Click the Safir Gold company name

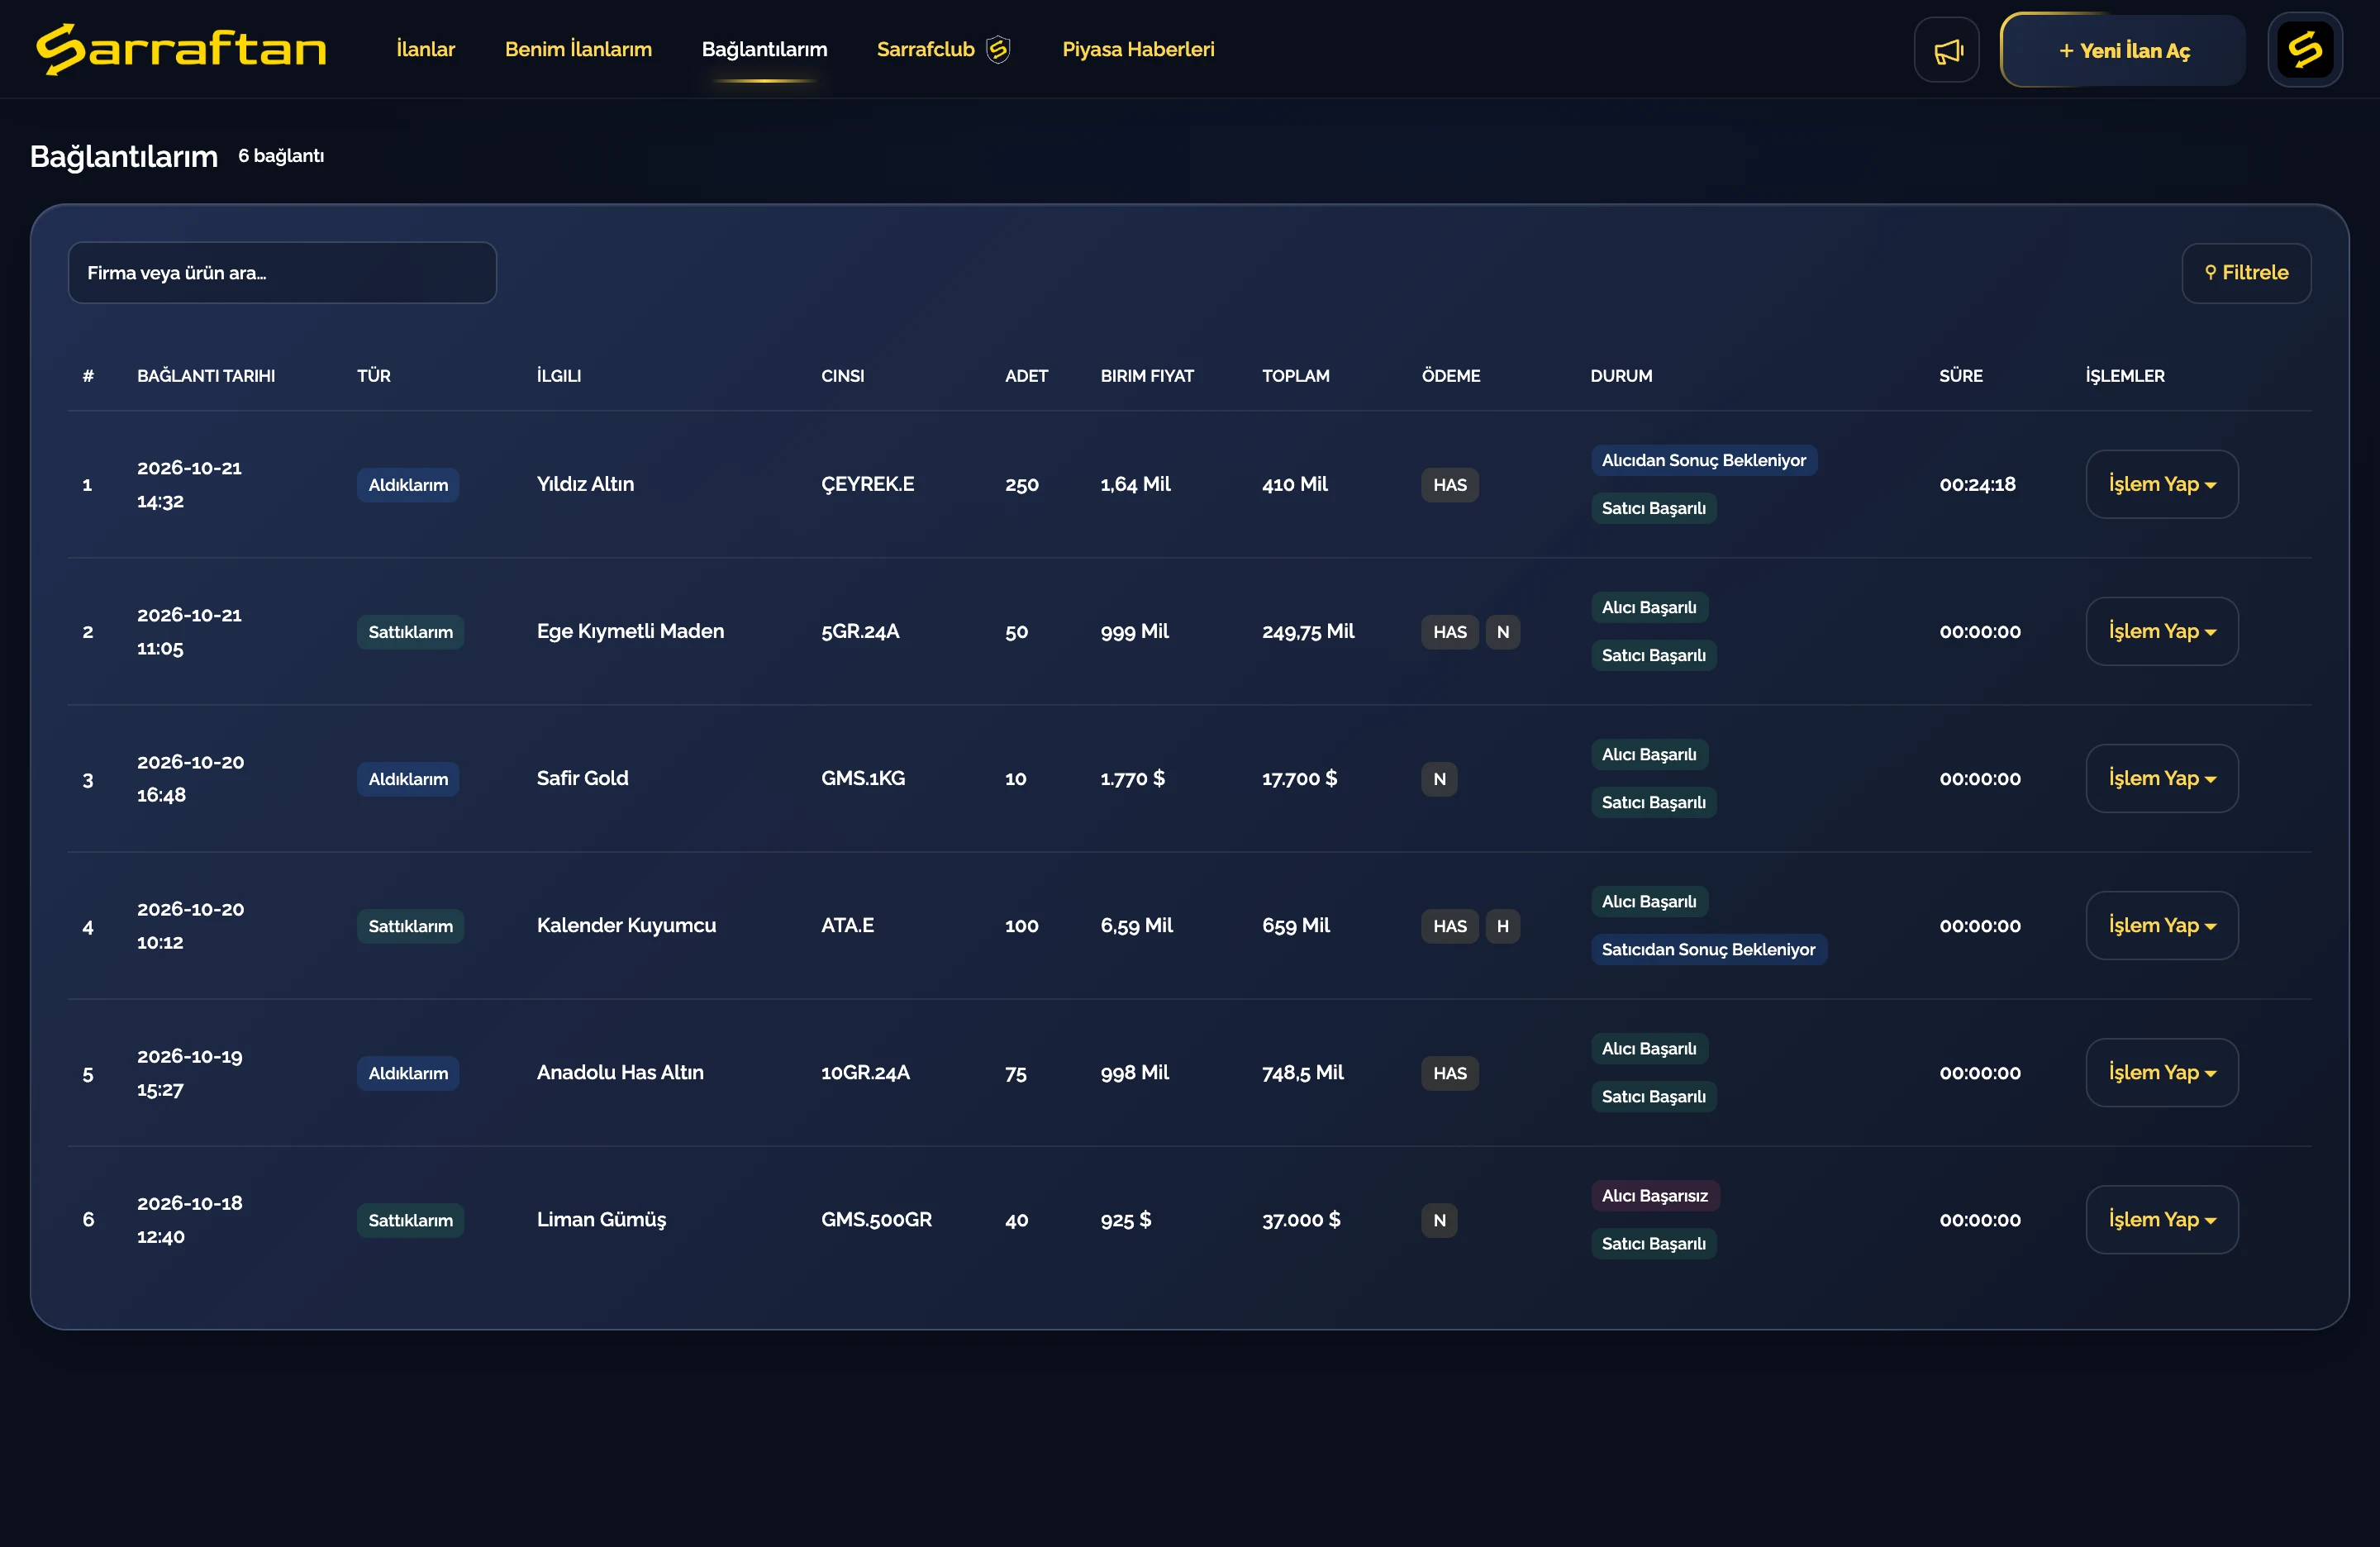coord(582,778)
